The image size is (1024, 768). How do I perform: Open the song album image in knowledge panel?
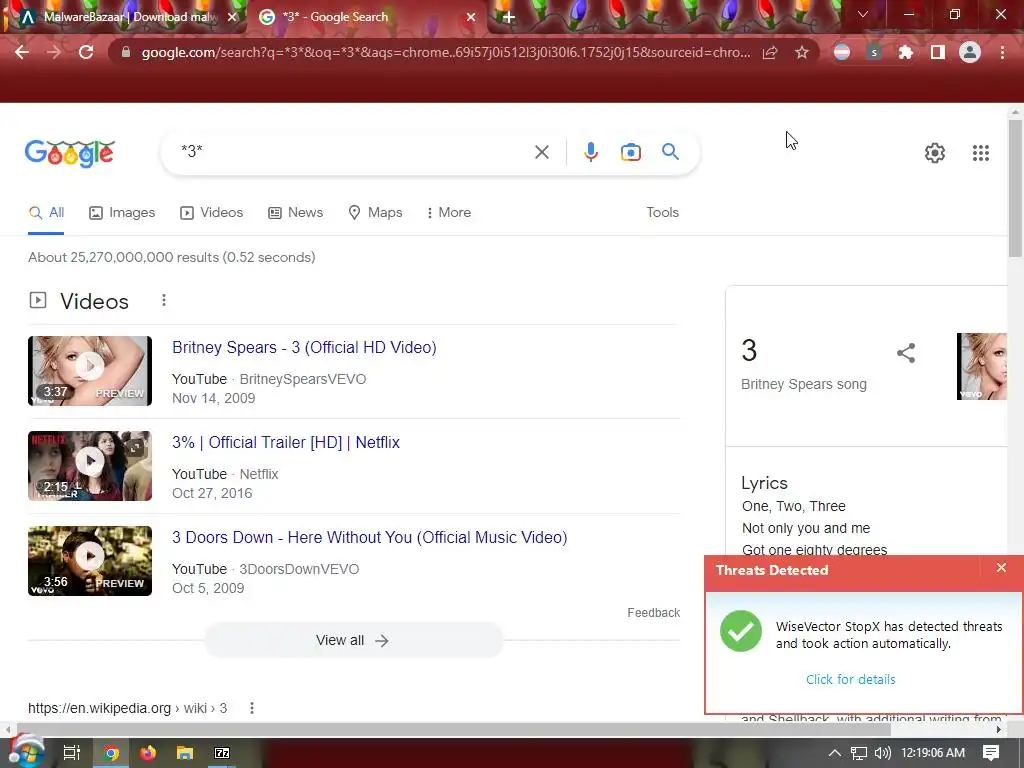point(982,366)
